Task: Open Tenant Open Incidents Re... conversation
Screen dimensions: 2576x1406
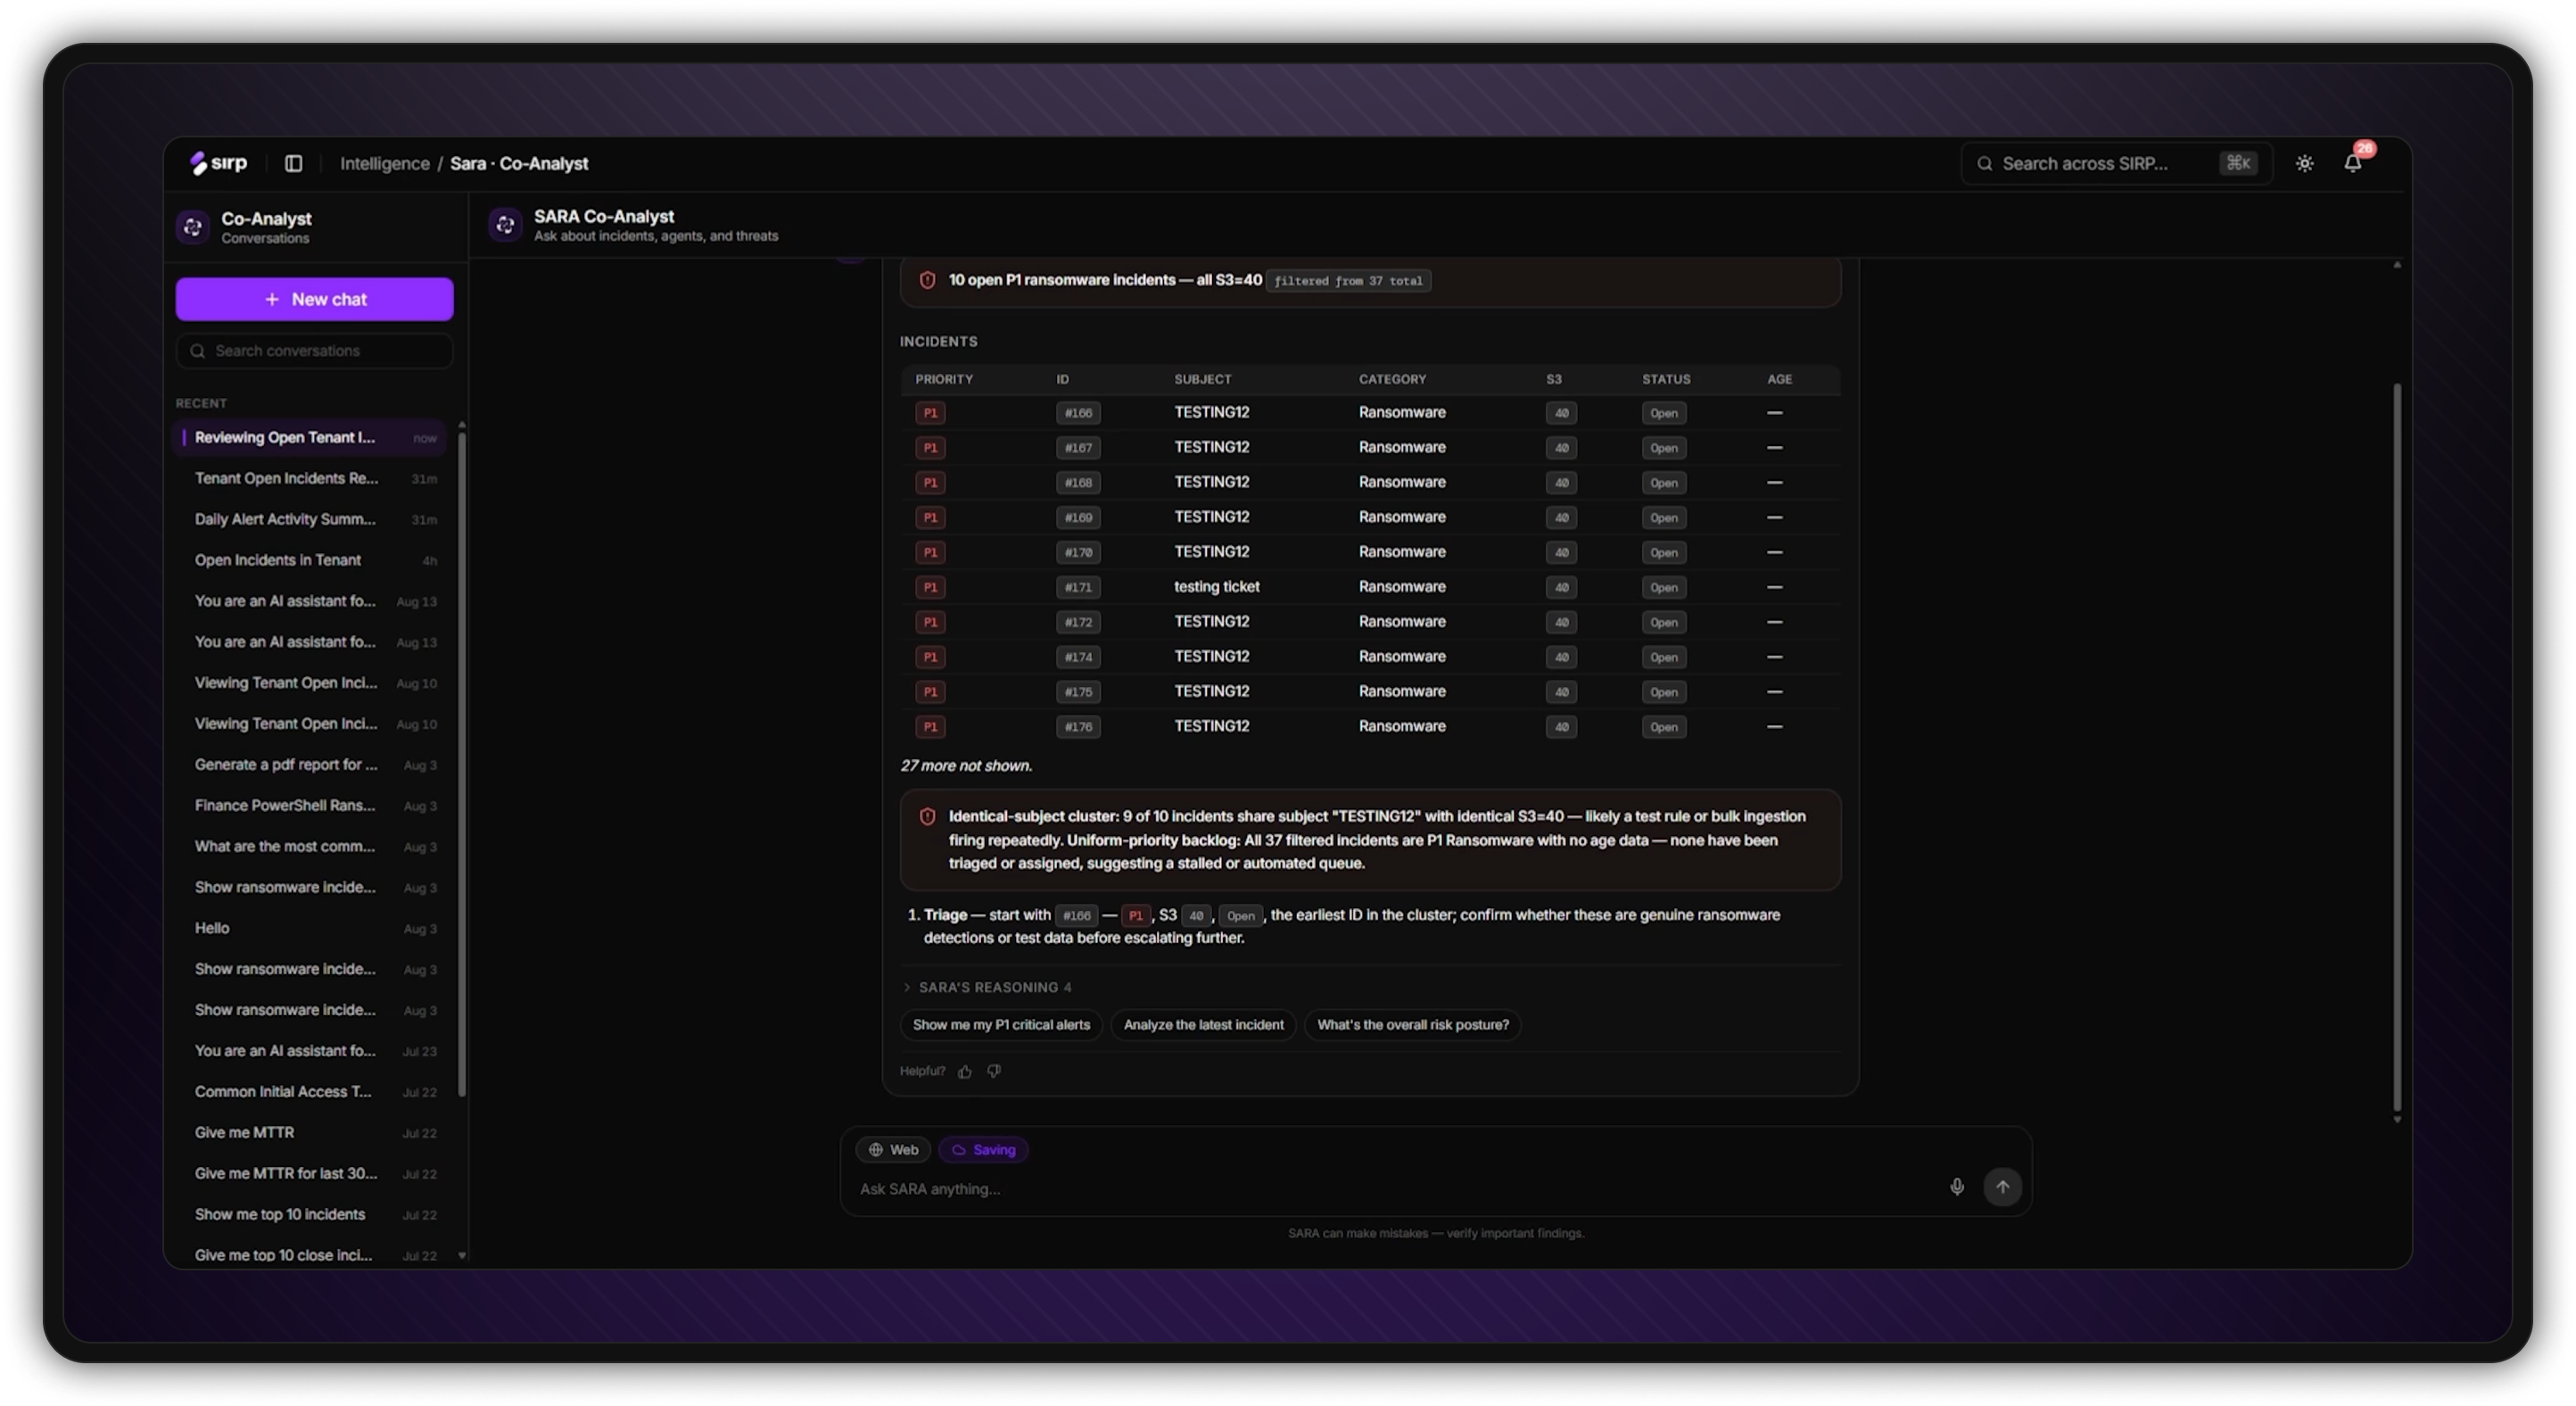Action: coord(310,479)
